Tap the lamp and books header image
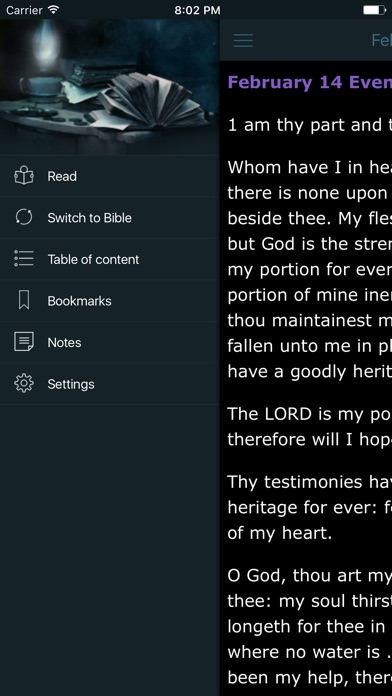392x696 pixels. (x=110, y=87)
